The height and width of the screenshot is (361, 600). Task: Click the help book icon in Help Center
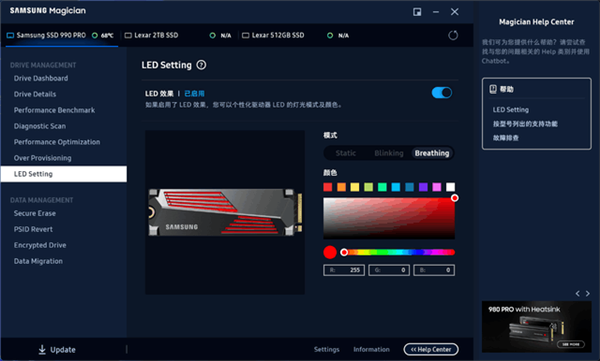tap(493, 89)
